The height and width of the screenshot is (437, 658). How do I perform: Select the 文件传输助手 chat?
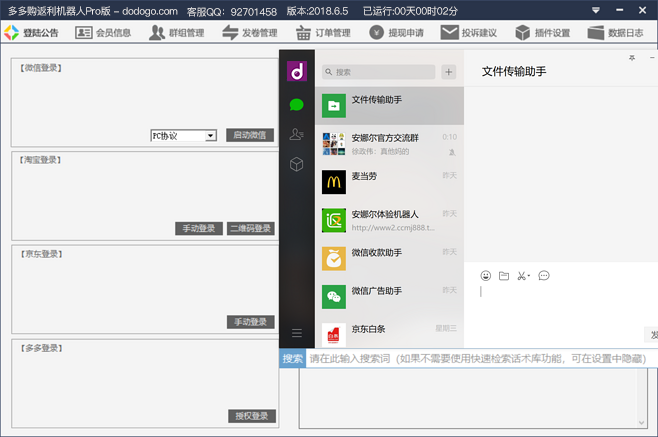click(x=389, y=106)
